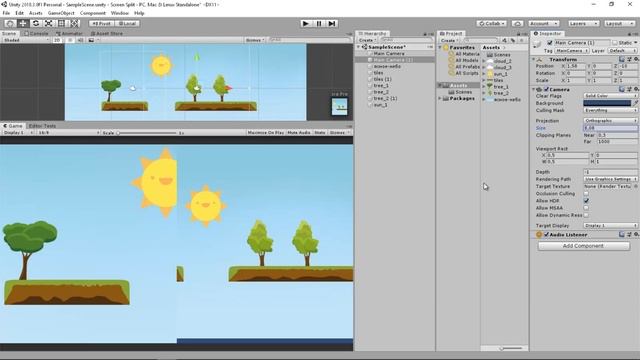Toggle the Pivot handle position button
The width and height of the screenshot is (640, 360).
(x=102, y=24)
